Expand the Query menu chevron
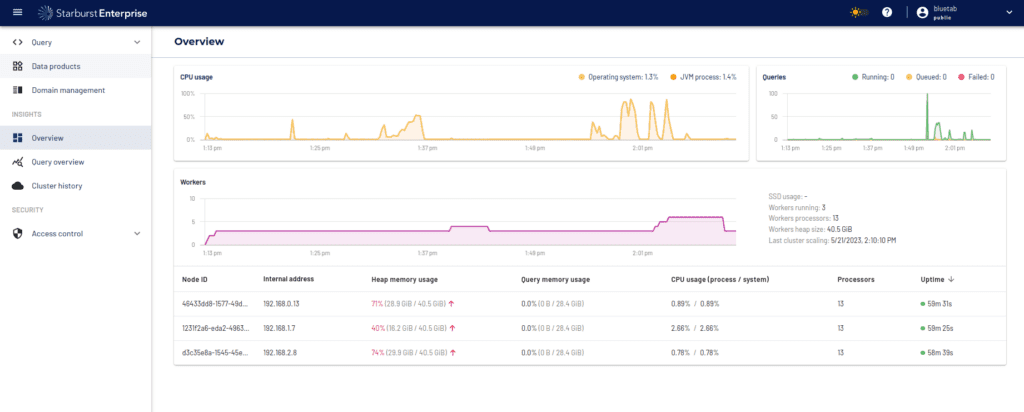 point(136,42)
